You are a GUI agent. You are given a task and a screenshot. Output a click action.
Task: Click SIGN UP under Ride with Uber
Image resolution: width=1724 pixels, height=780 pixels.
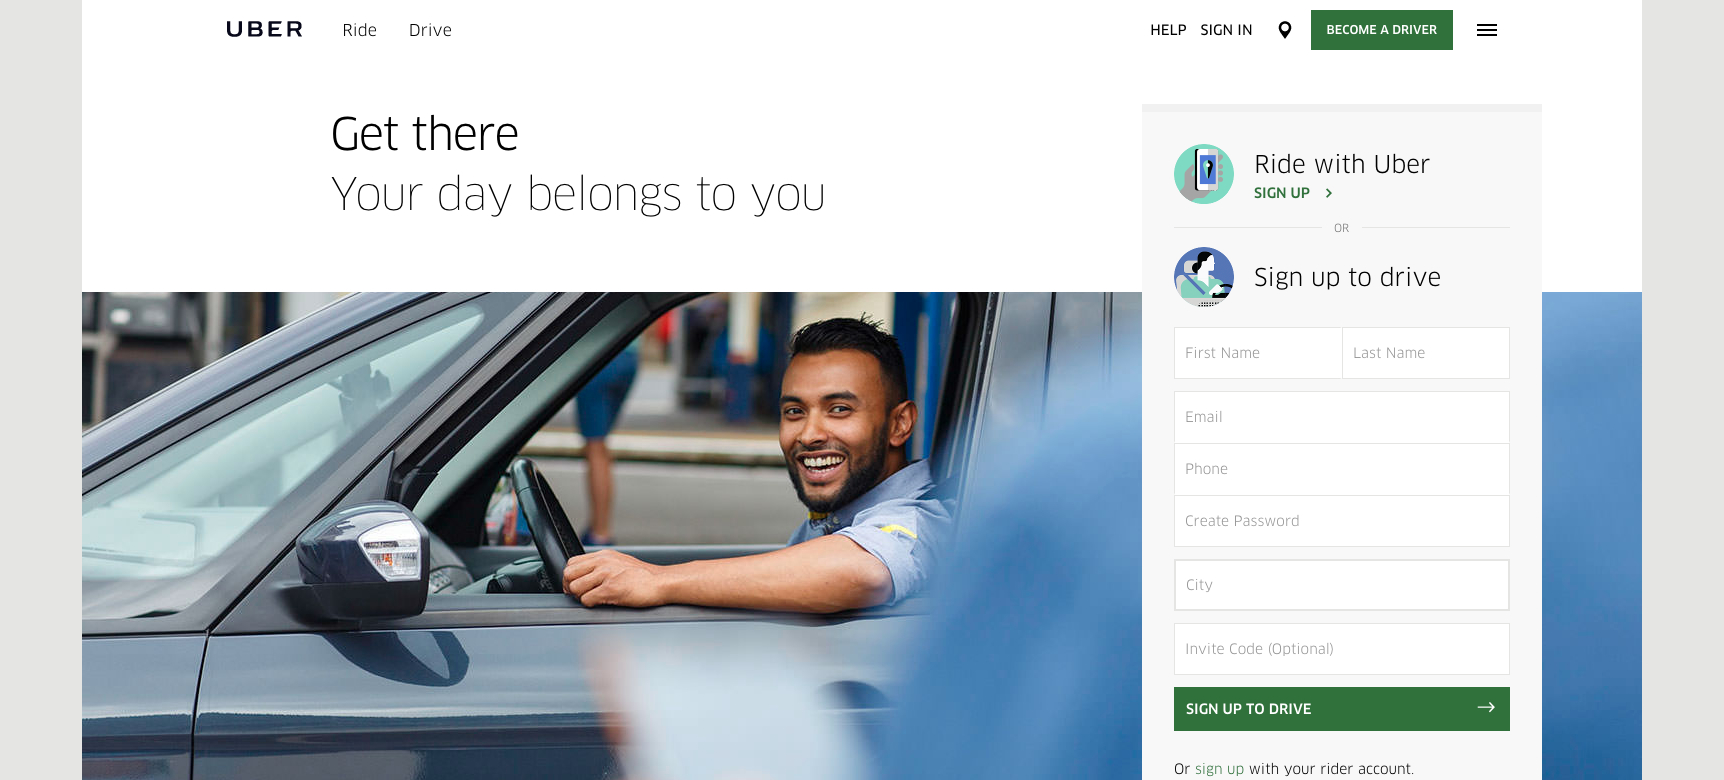click(x=1282, y=193)
